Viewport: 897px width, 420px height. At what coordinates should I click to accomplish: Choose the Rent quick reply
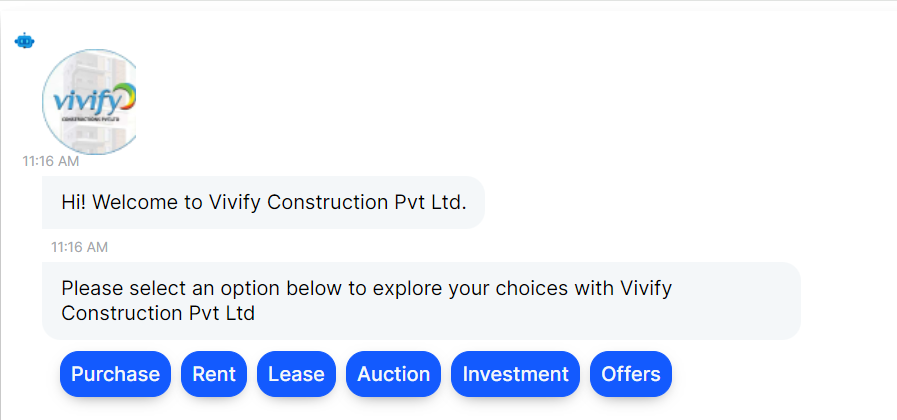pos(214,374)
